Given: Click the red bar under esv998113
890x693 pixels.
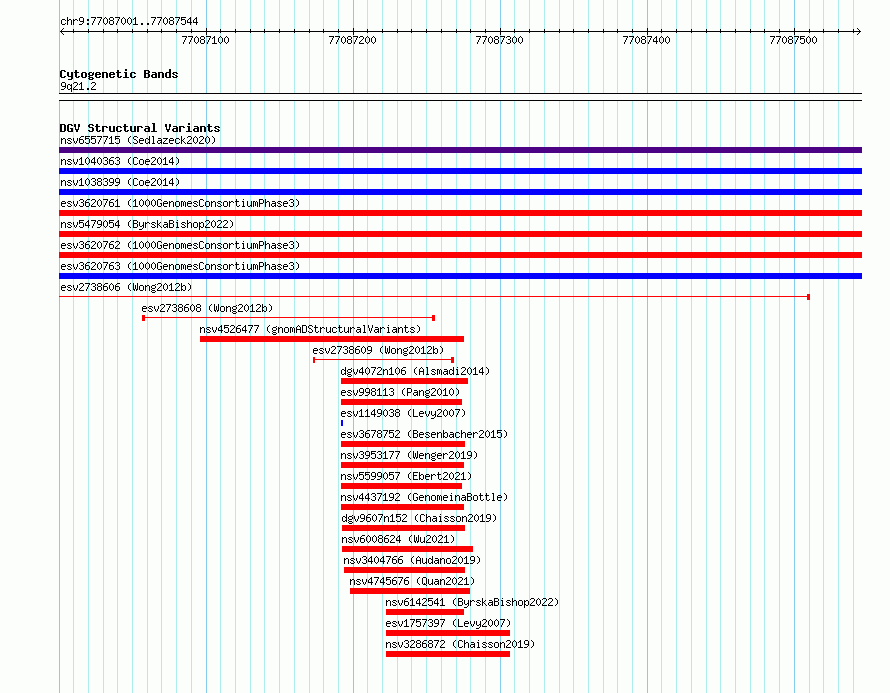Looking at the screenshot, I should coord(401,402).
